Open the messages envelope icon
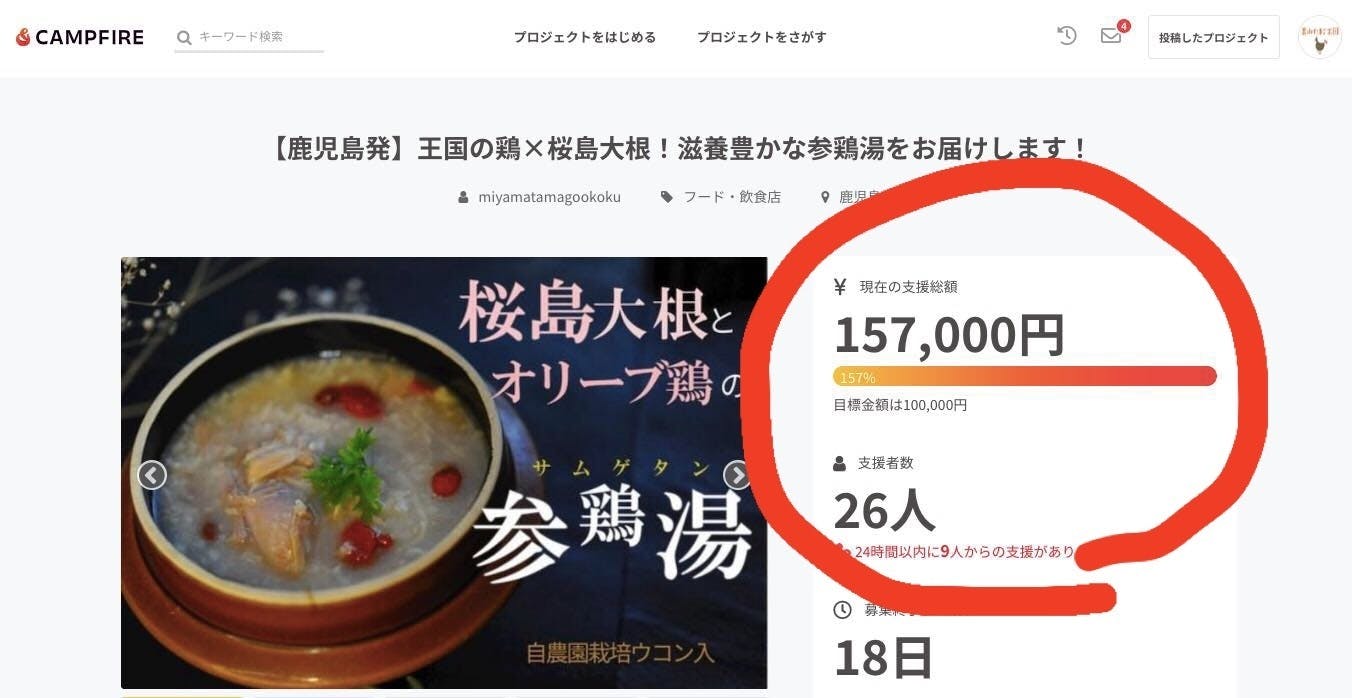Screen dimensions: 1352x698 1110,36
